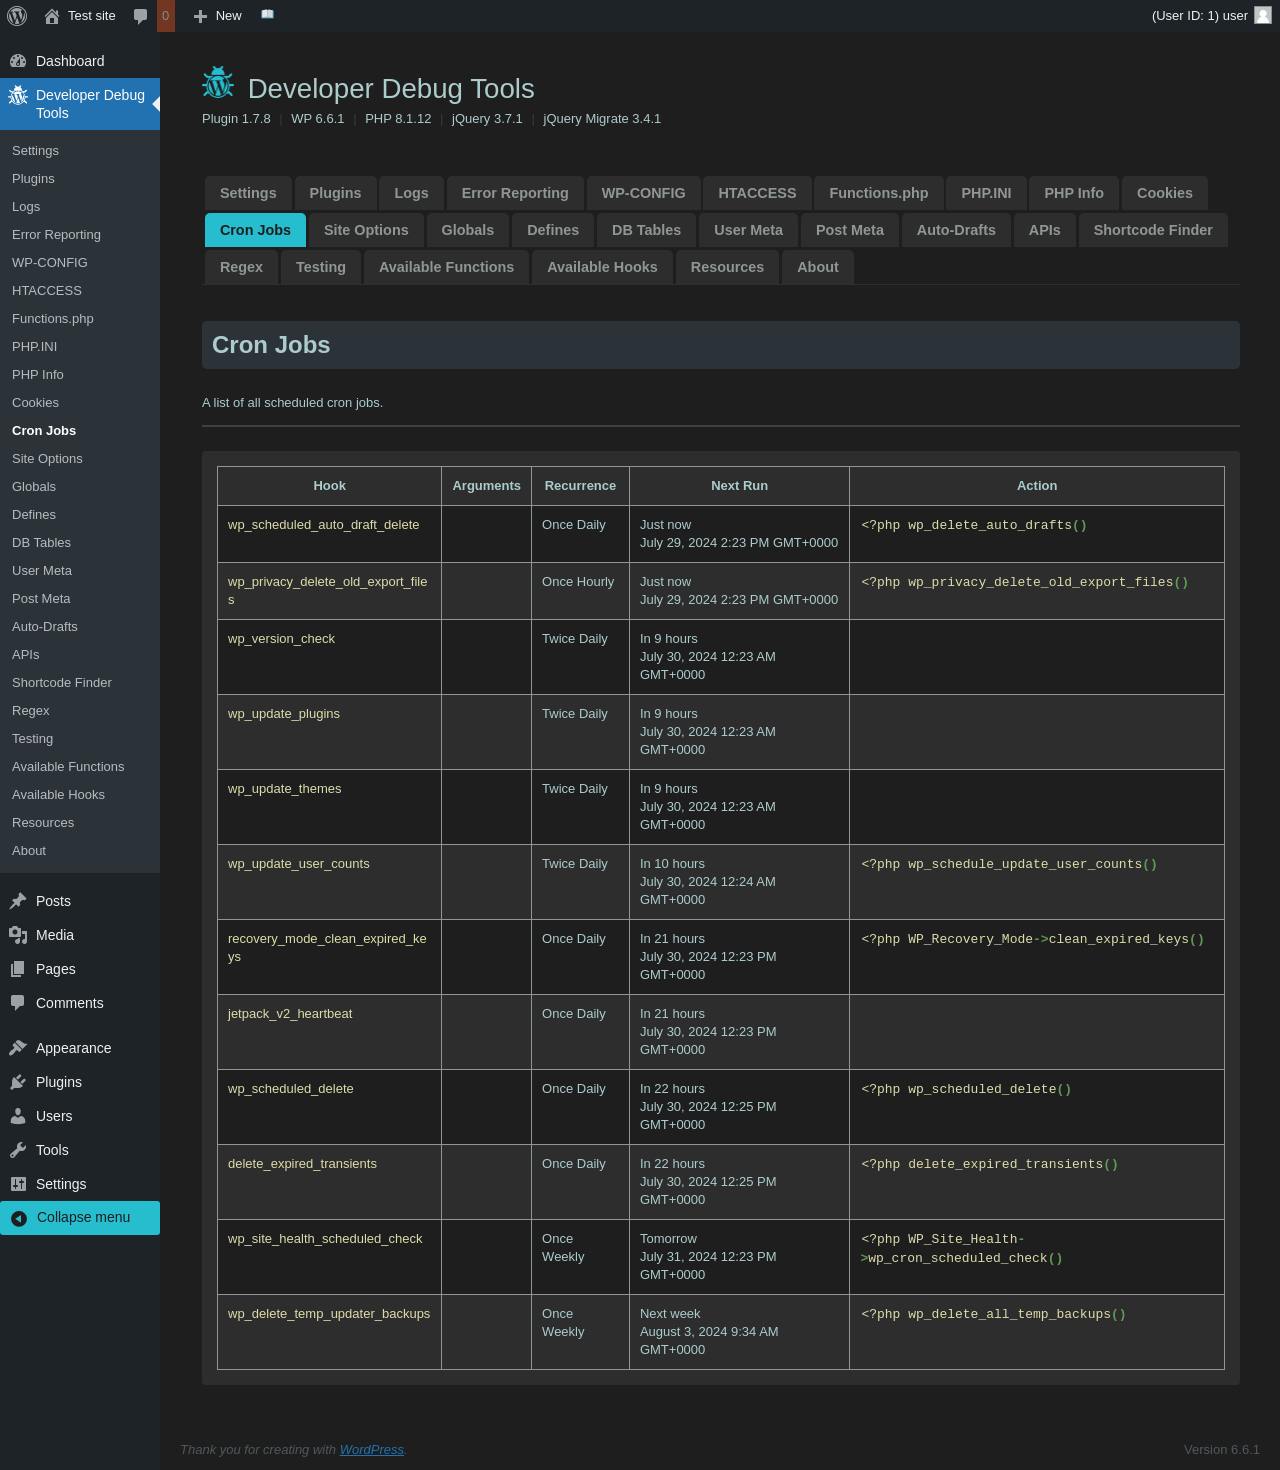Viewport: 1280px width, 1470px height.
Task: Select Auto-Drafts in sidebar submenu
Action: coord(45,627)
